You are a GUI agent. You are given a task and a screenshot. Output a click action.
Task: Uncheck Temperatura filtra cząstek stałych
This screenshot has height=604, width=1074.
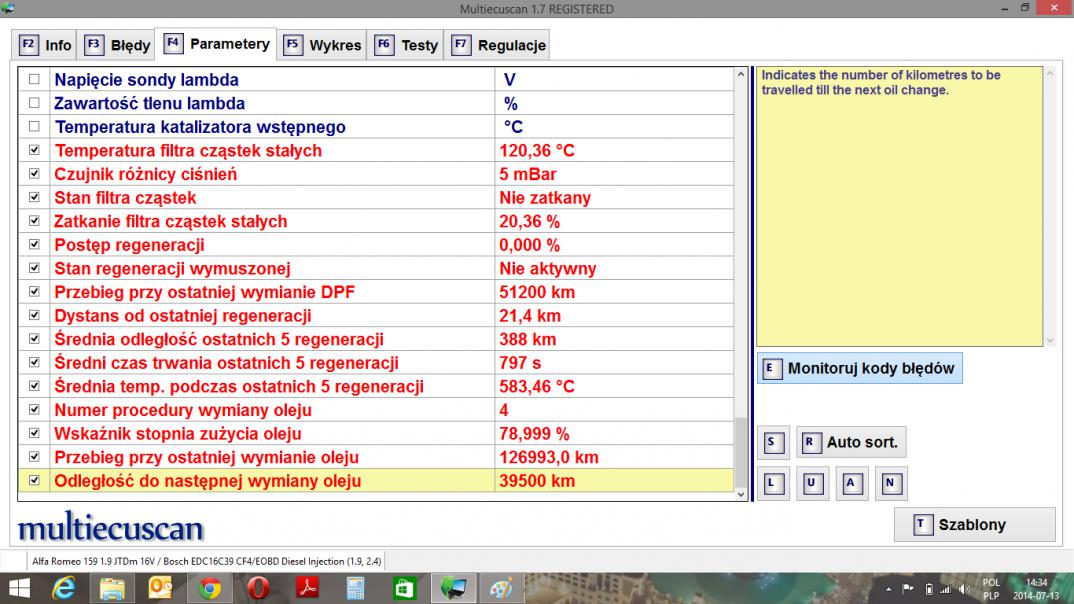[x=35, y=150]
